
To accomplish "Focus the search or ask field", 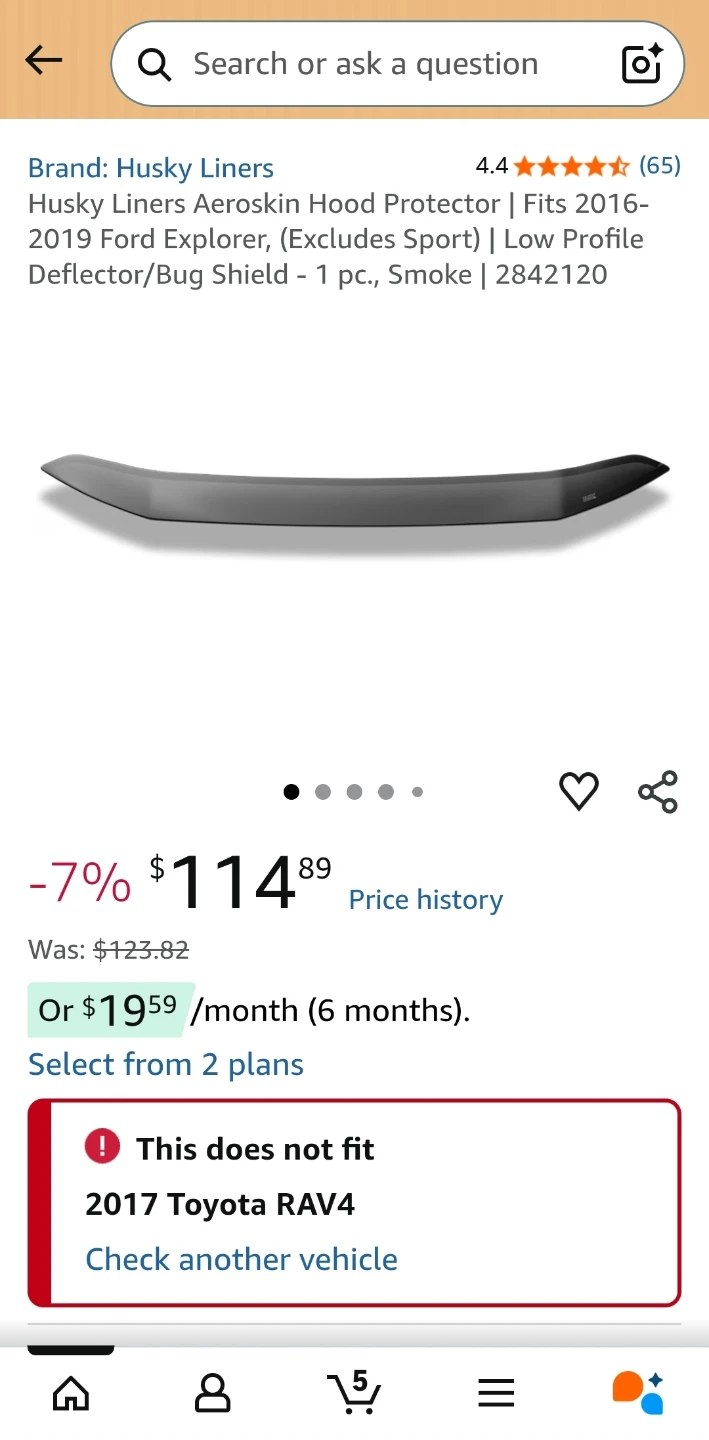I will pos(398,64).
